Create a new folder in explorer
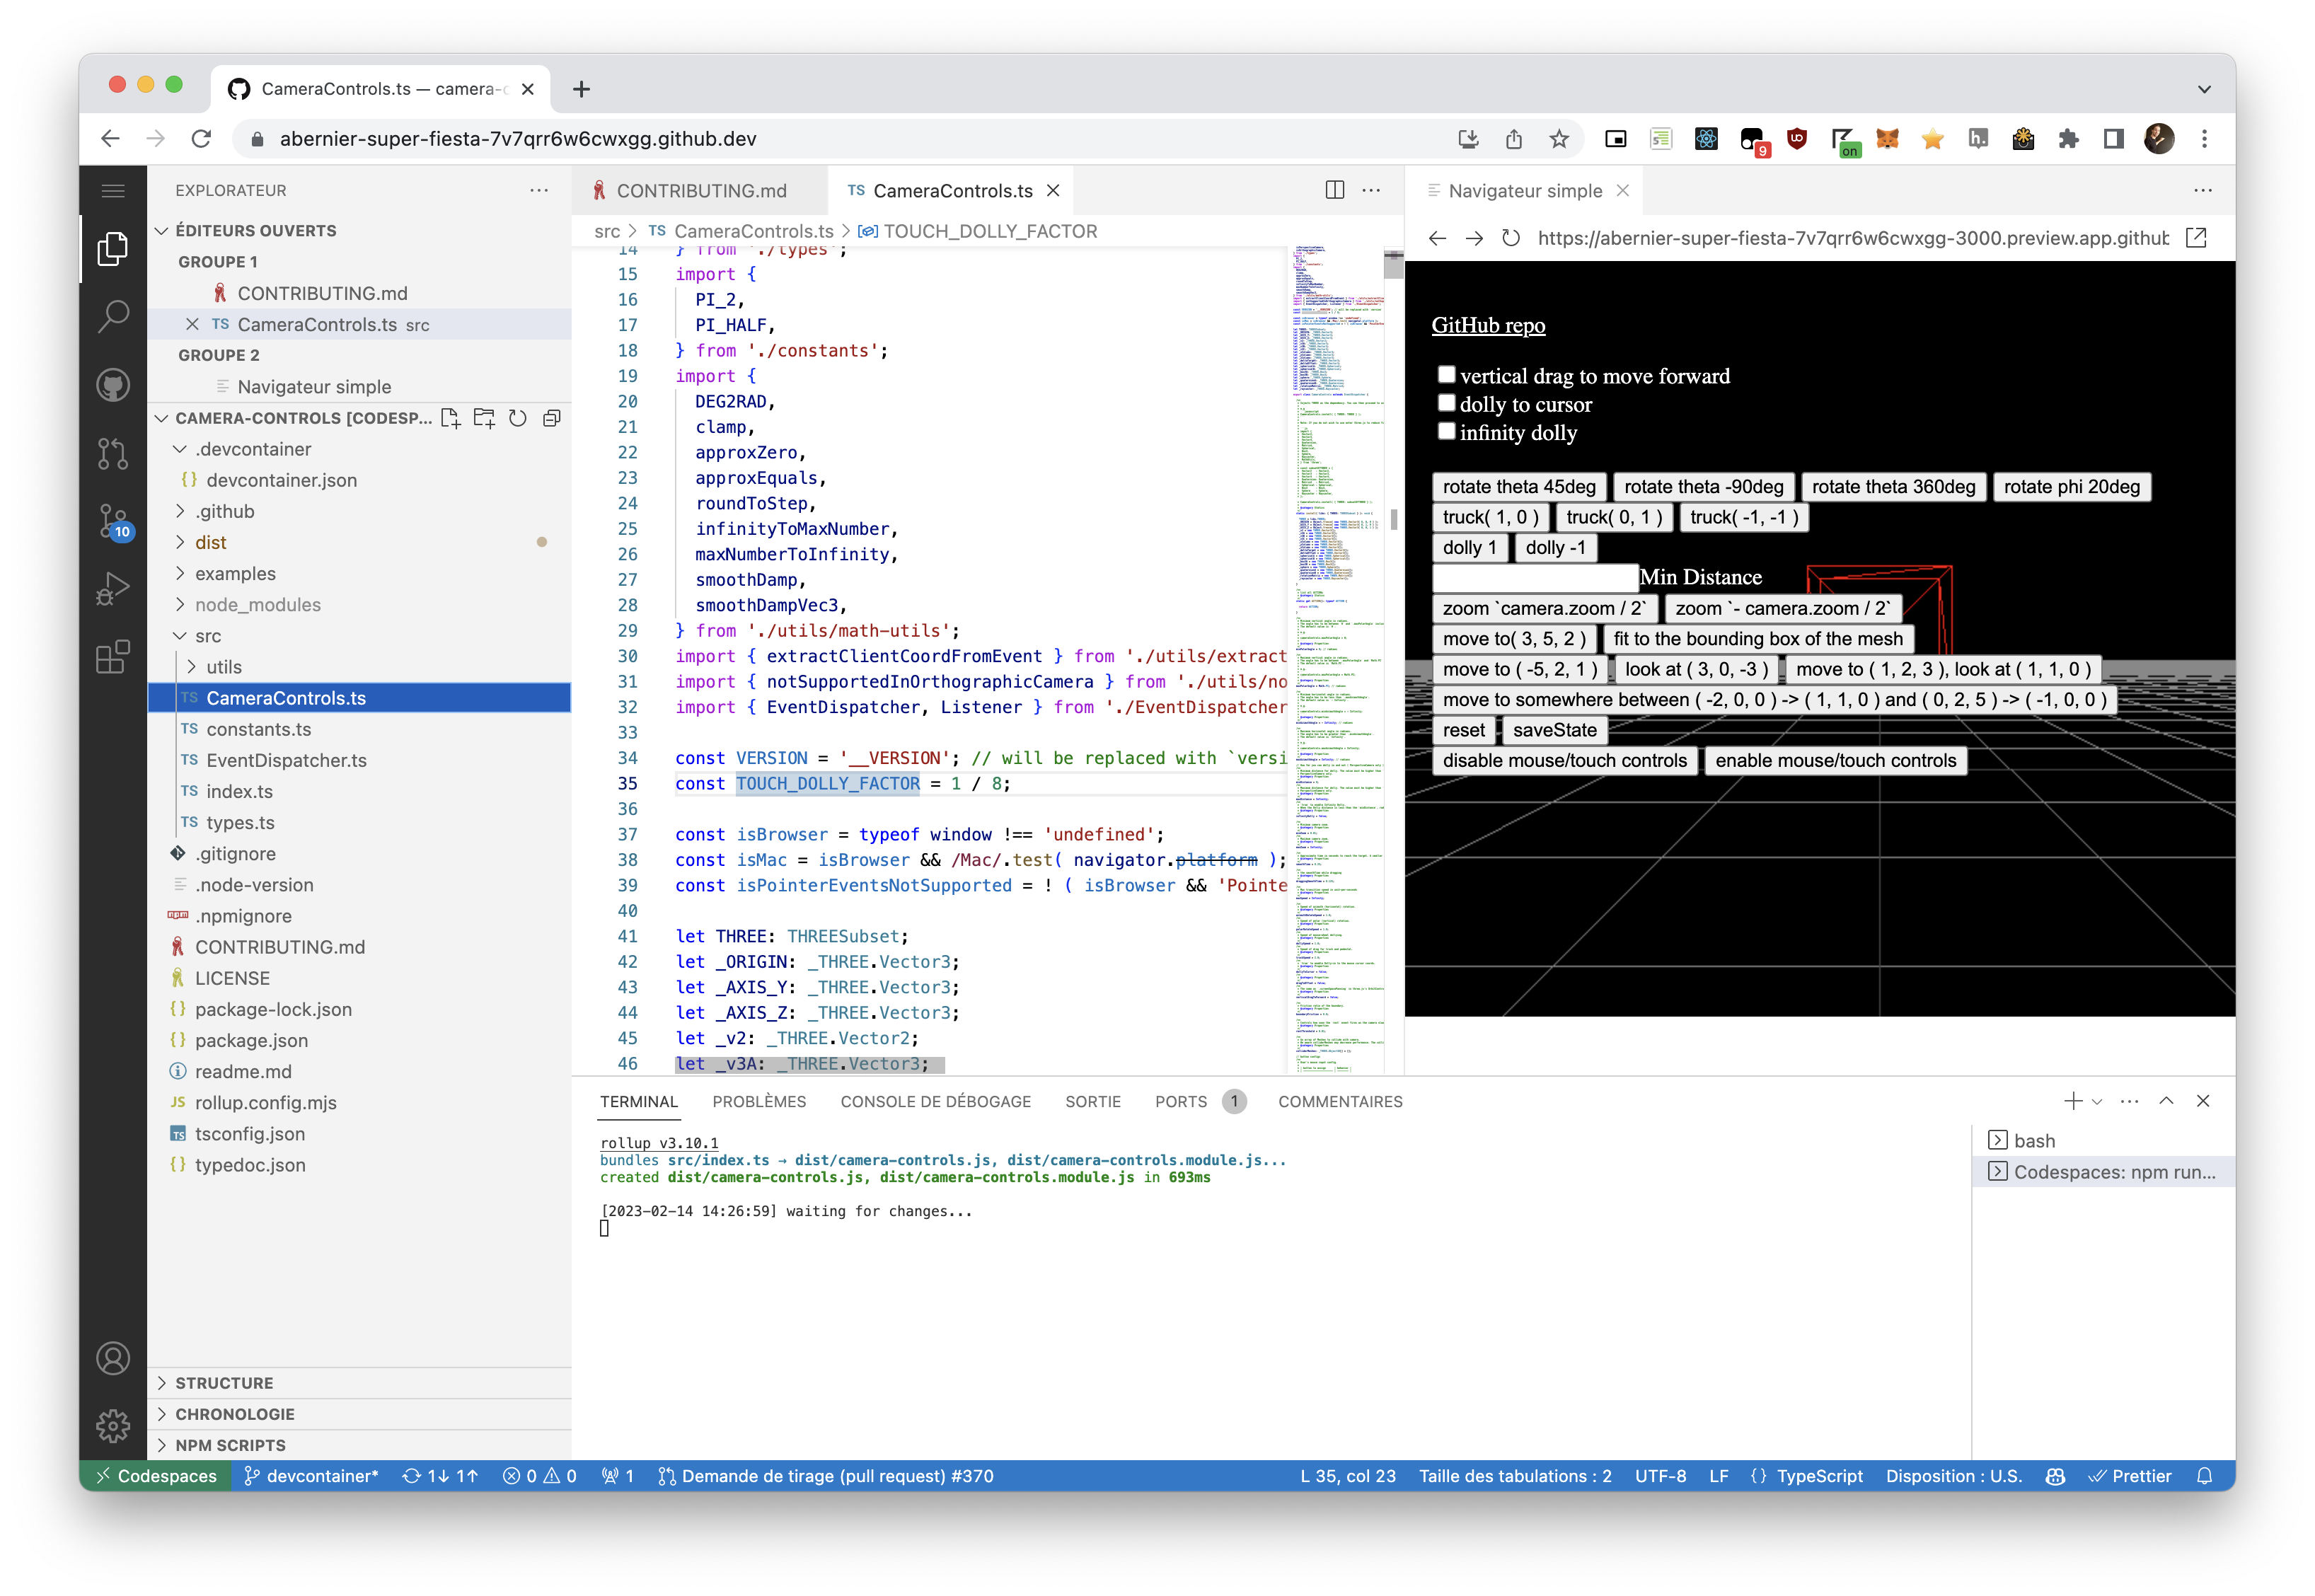2315x1596 pixels. coord(484,418)
